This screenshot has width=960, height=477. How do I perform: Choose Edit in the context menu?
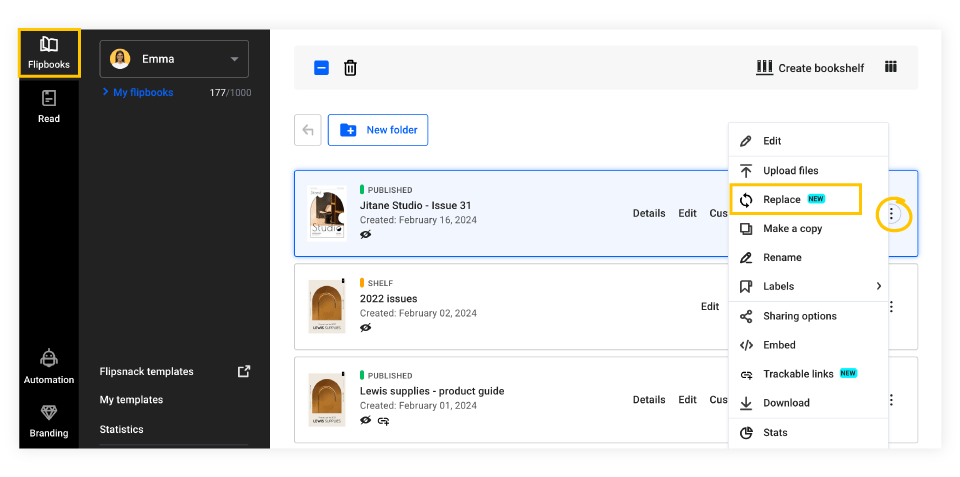point(808,141)
